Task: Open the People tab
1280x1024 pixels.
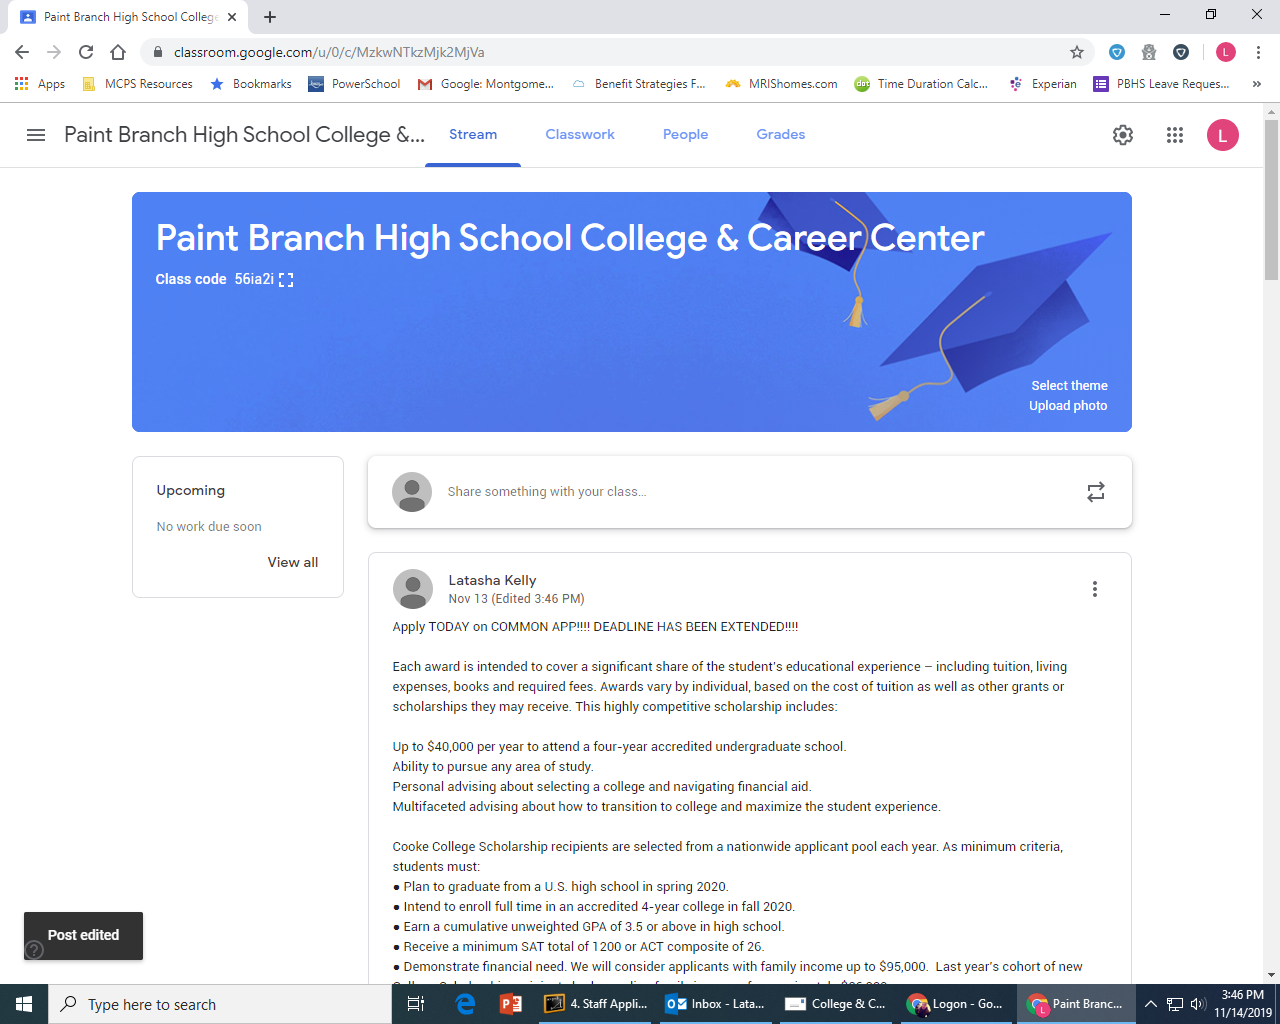Action: pyautogui.click(x=685, y=134)
